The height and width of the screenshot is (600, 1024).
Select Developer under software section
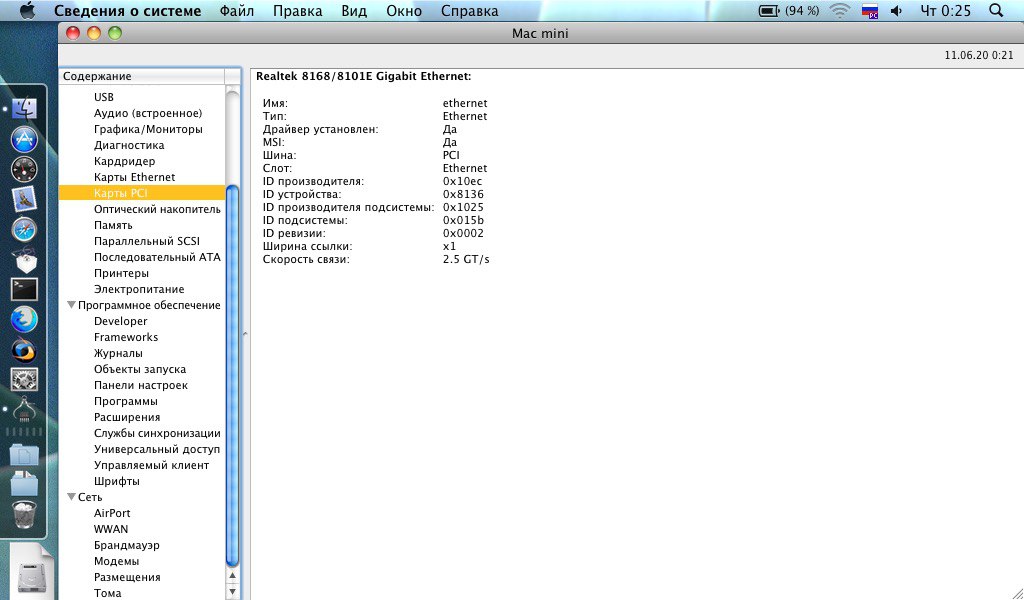point(121,321)
